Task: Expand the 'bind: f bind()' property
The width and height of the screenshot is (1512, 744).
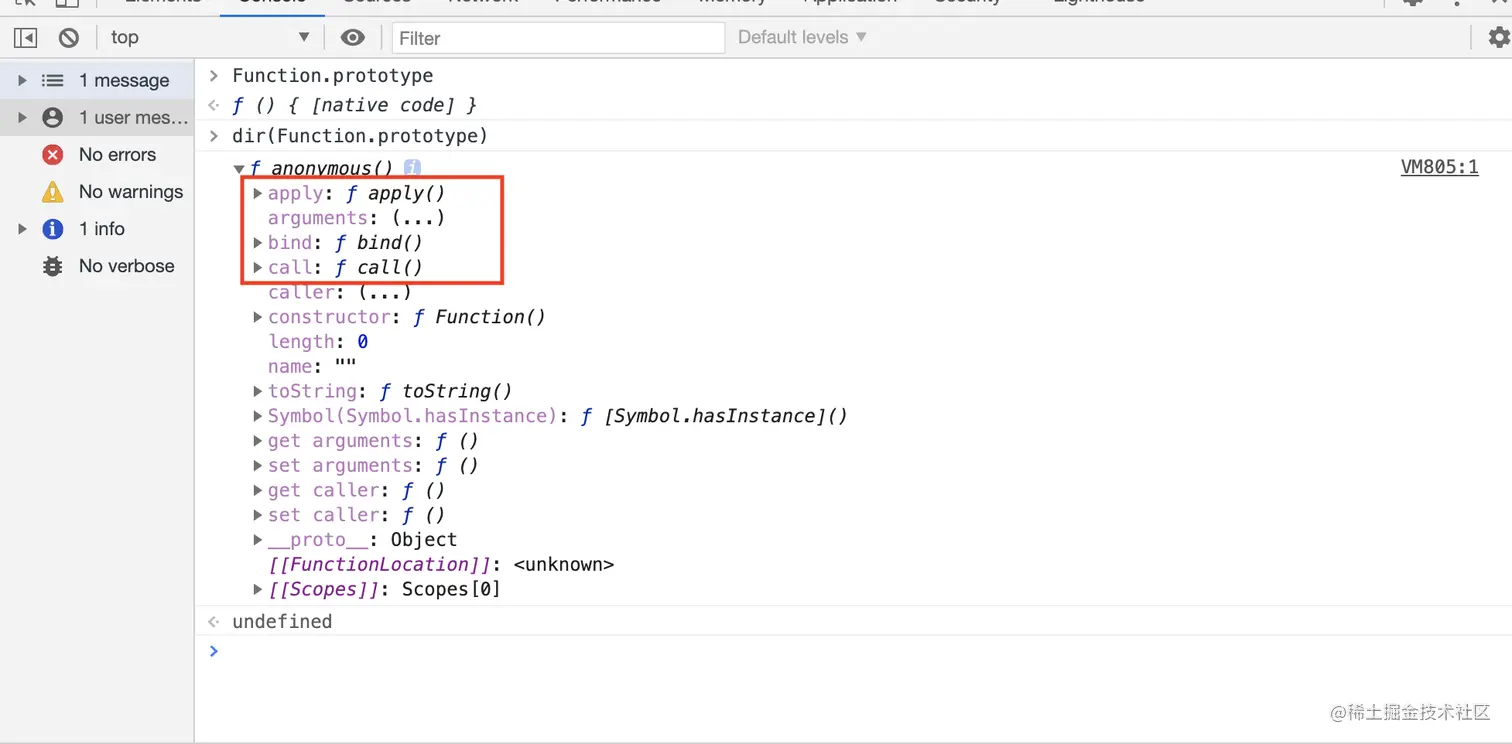Action: pos(258,242)
